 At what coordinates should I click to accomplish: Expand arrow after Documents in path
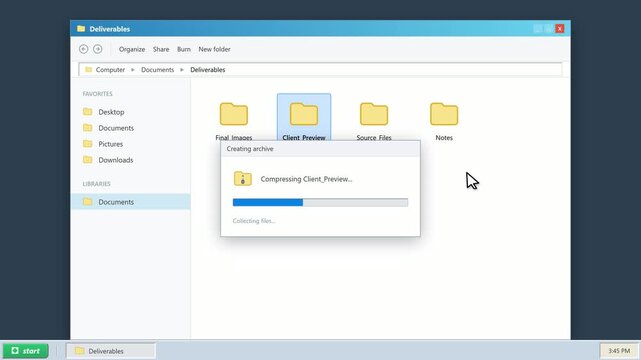[x=182, y=70]
